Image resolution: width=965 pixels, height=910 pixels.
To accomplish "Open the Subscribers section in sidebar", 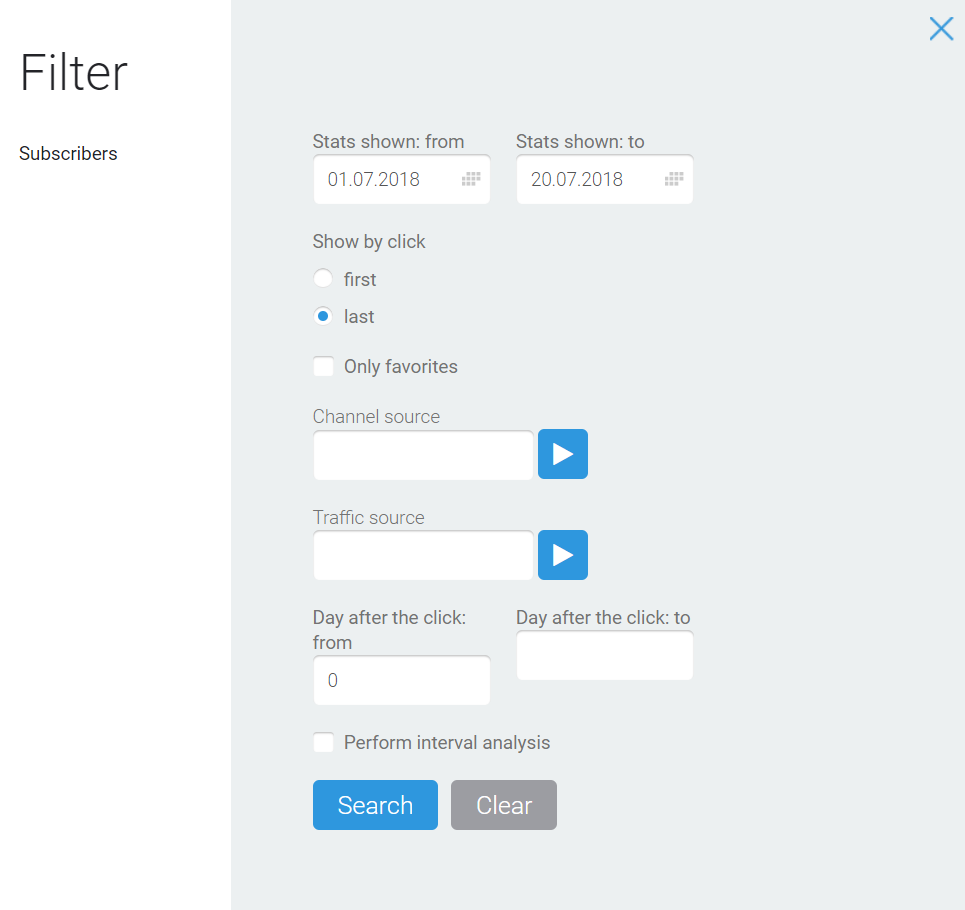I will (x=68, y=153).
